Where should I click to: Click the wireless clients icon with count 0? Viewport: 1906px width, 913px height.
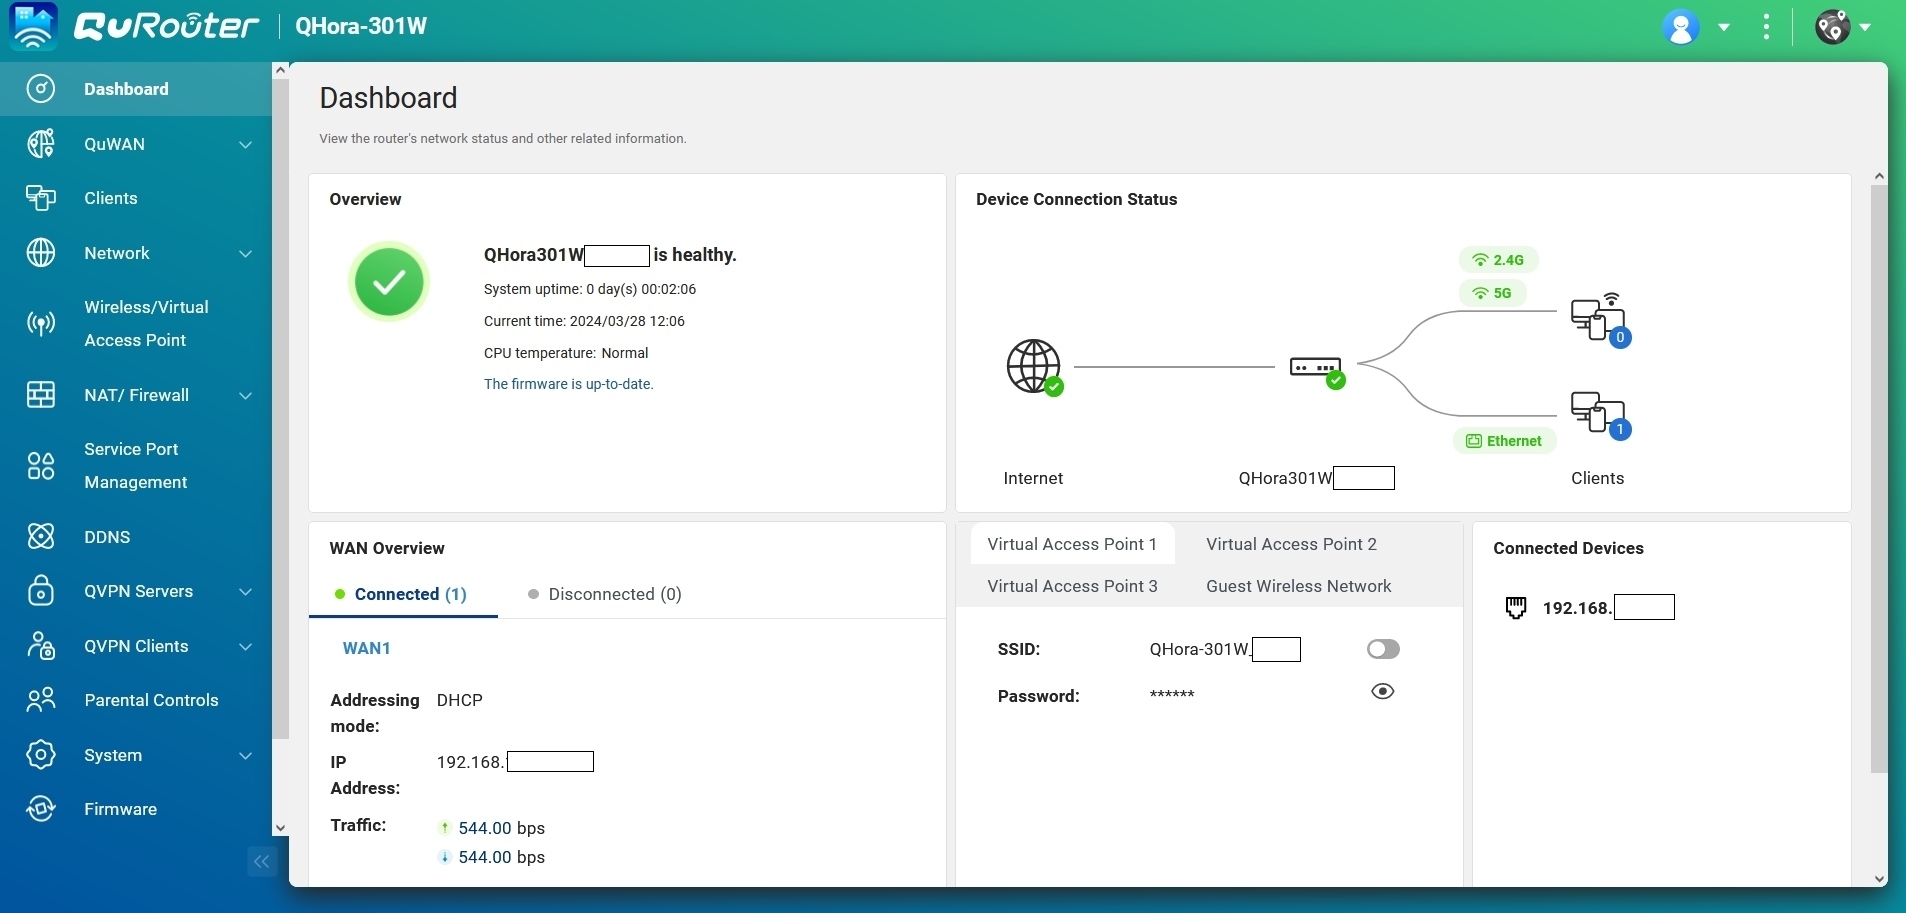coord(1600,319)
